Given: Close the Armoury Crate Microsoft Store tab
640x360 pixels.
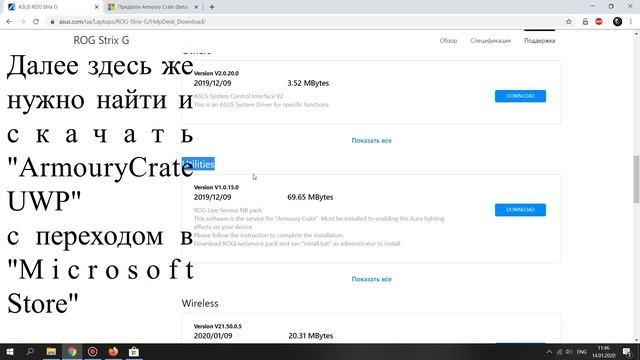Looking at the screenshot, I should 196,7.
